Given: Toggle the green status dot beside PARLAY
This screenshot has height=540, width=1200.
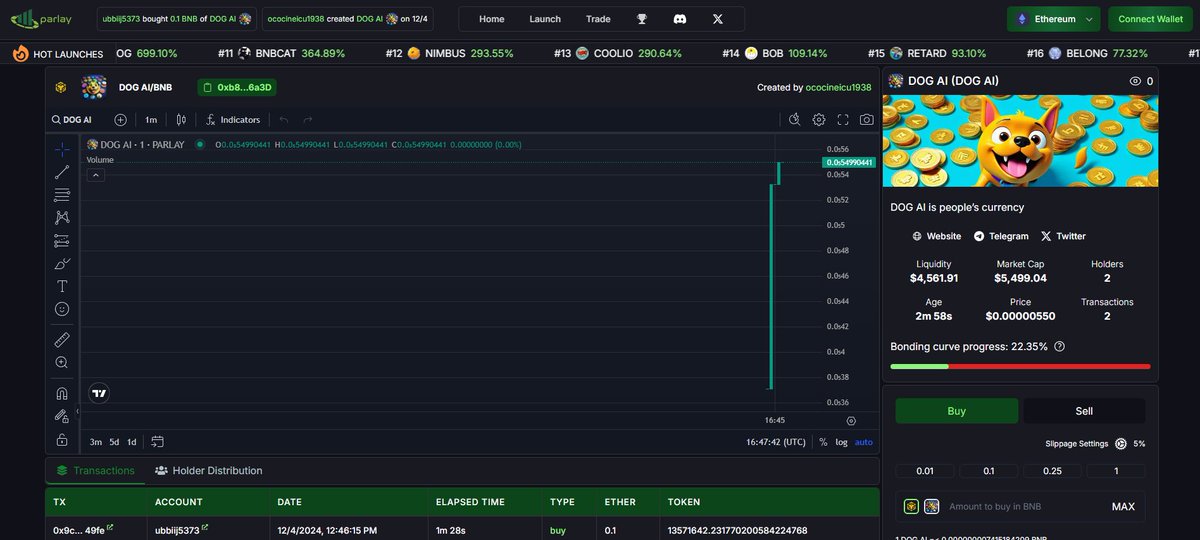Looking at the screenshot, I should tap(200, 145).
